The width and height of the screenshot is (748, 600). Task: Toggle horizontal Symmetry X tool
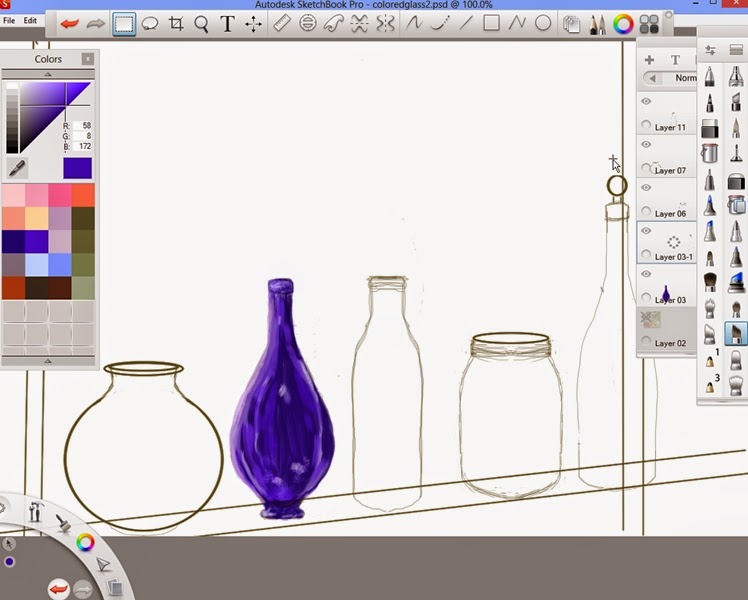[359, 23]
